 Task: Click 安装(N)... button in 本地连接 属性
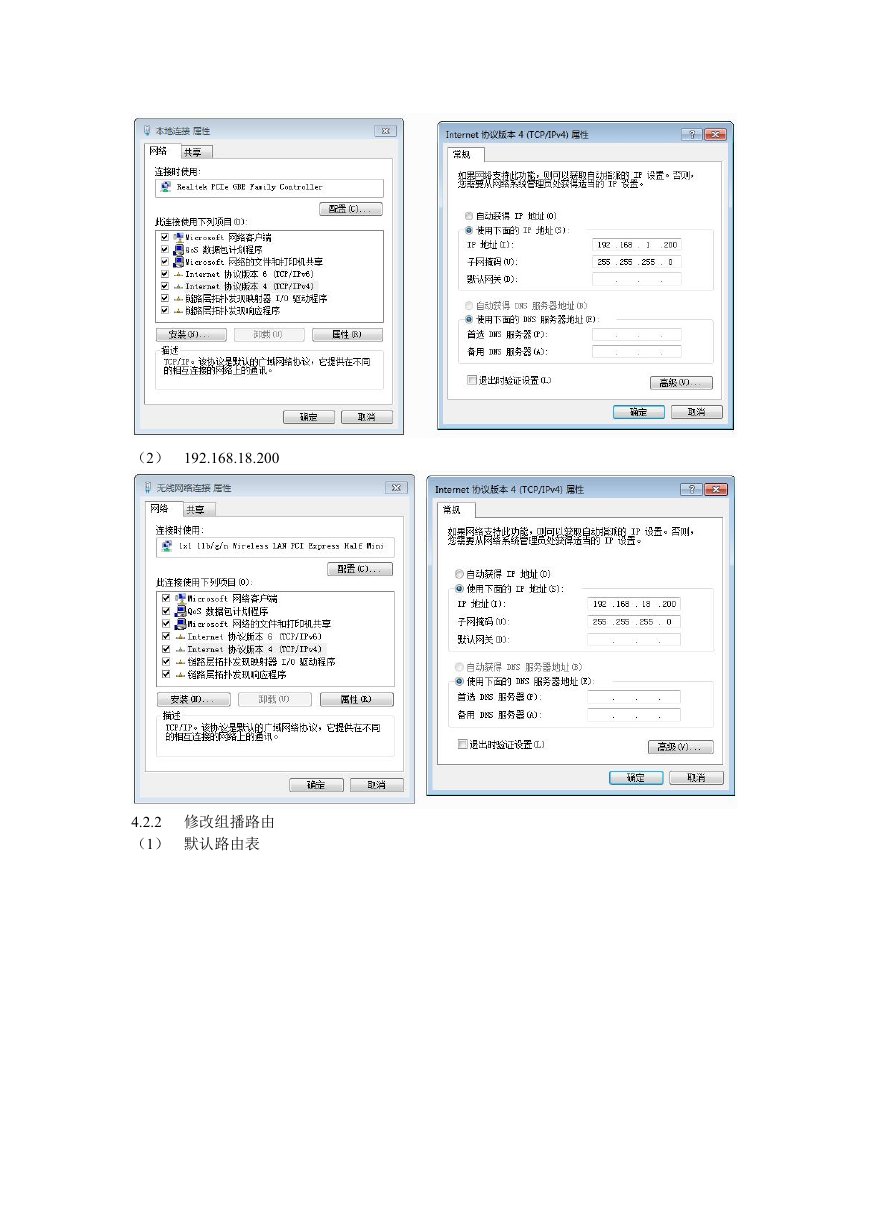point(191,334)
